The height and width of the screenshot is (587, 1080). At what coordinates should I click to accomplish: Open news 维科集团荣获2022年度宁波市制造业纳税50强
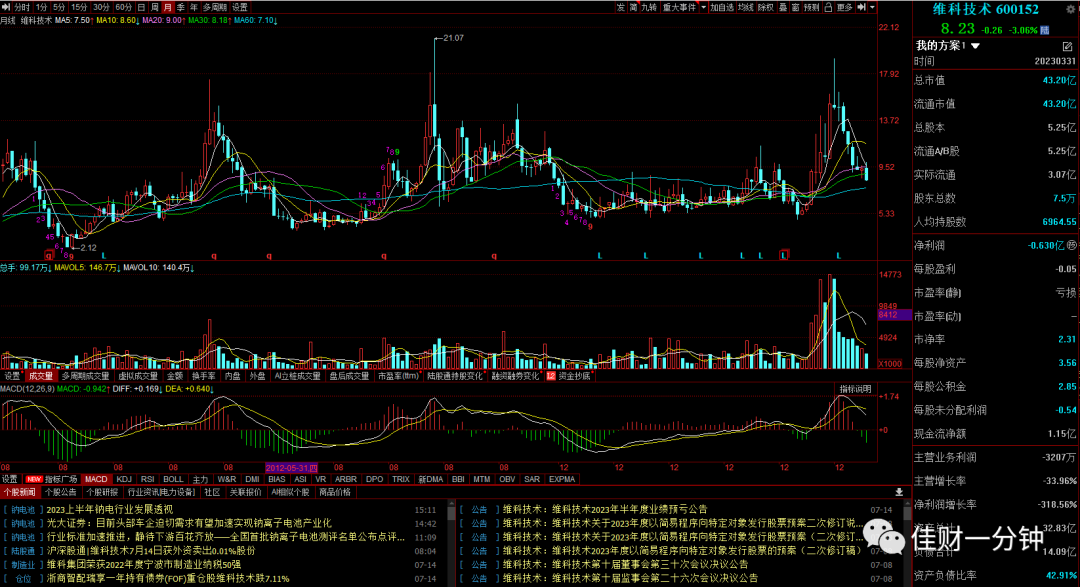pyautogui.click(x=144, y=565)
